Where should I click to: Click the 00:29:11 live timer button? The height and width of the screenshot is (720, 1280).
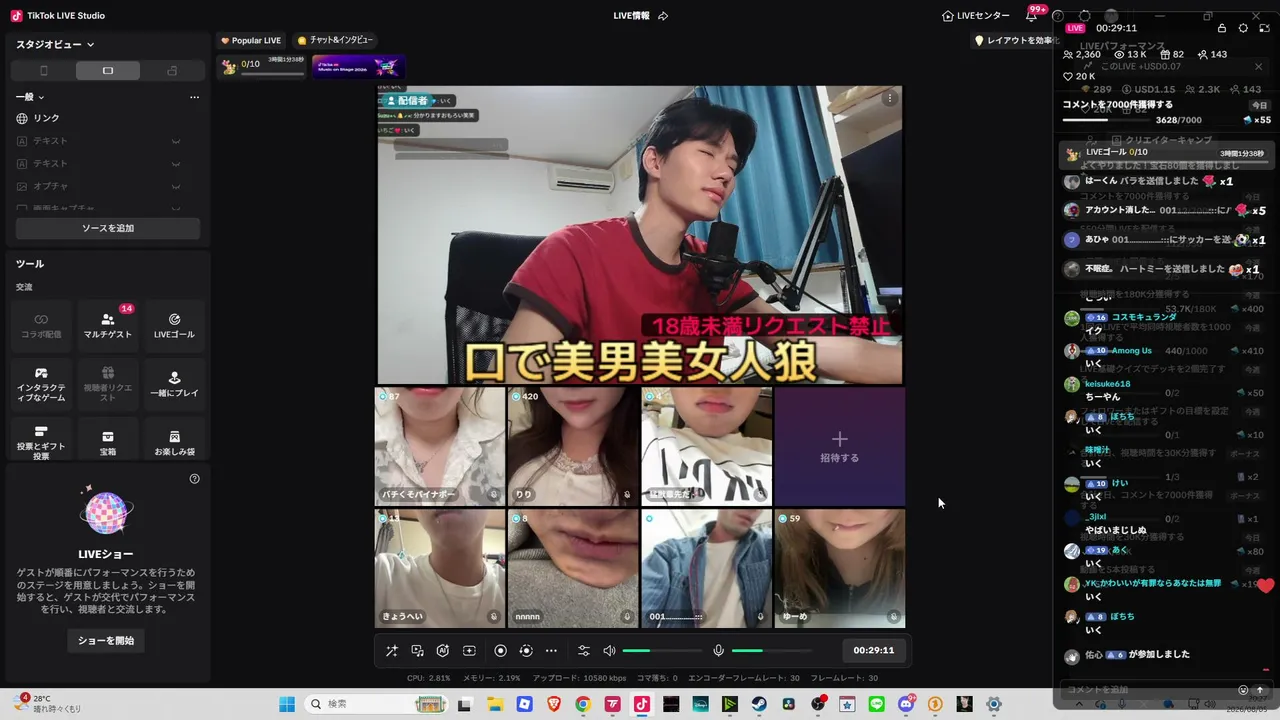click(x=873, y=650)
